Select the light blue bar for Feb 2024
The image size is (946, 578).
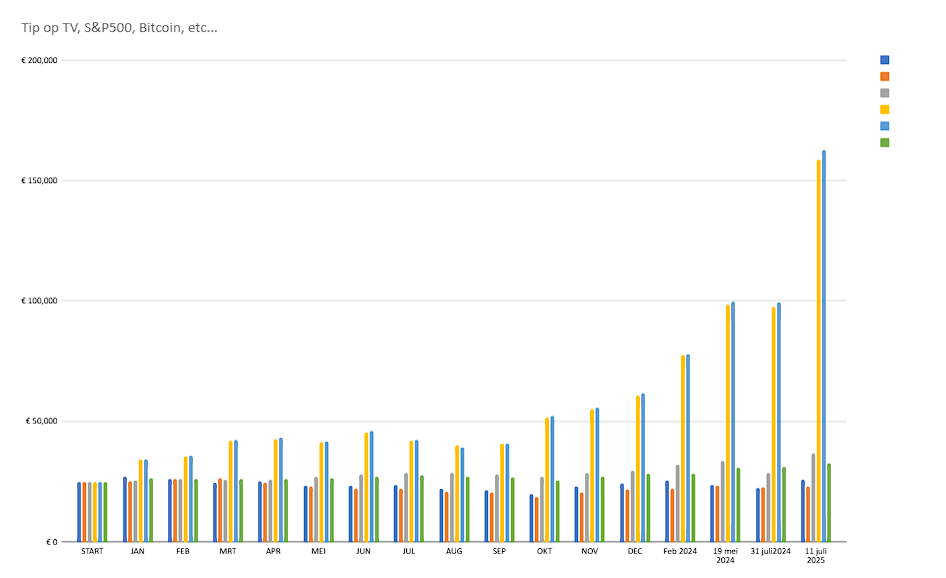coord(688,448)
